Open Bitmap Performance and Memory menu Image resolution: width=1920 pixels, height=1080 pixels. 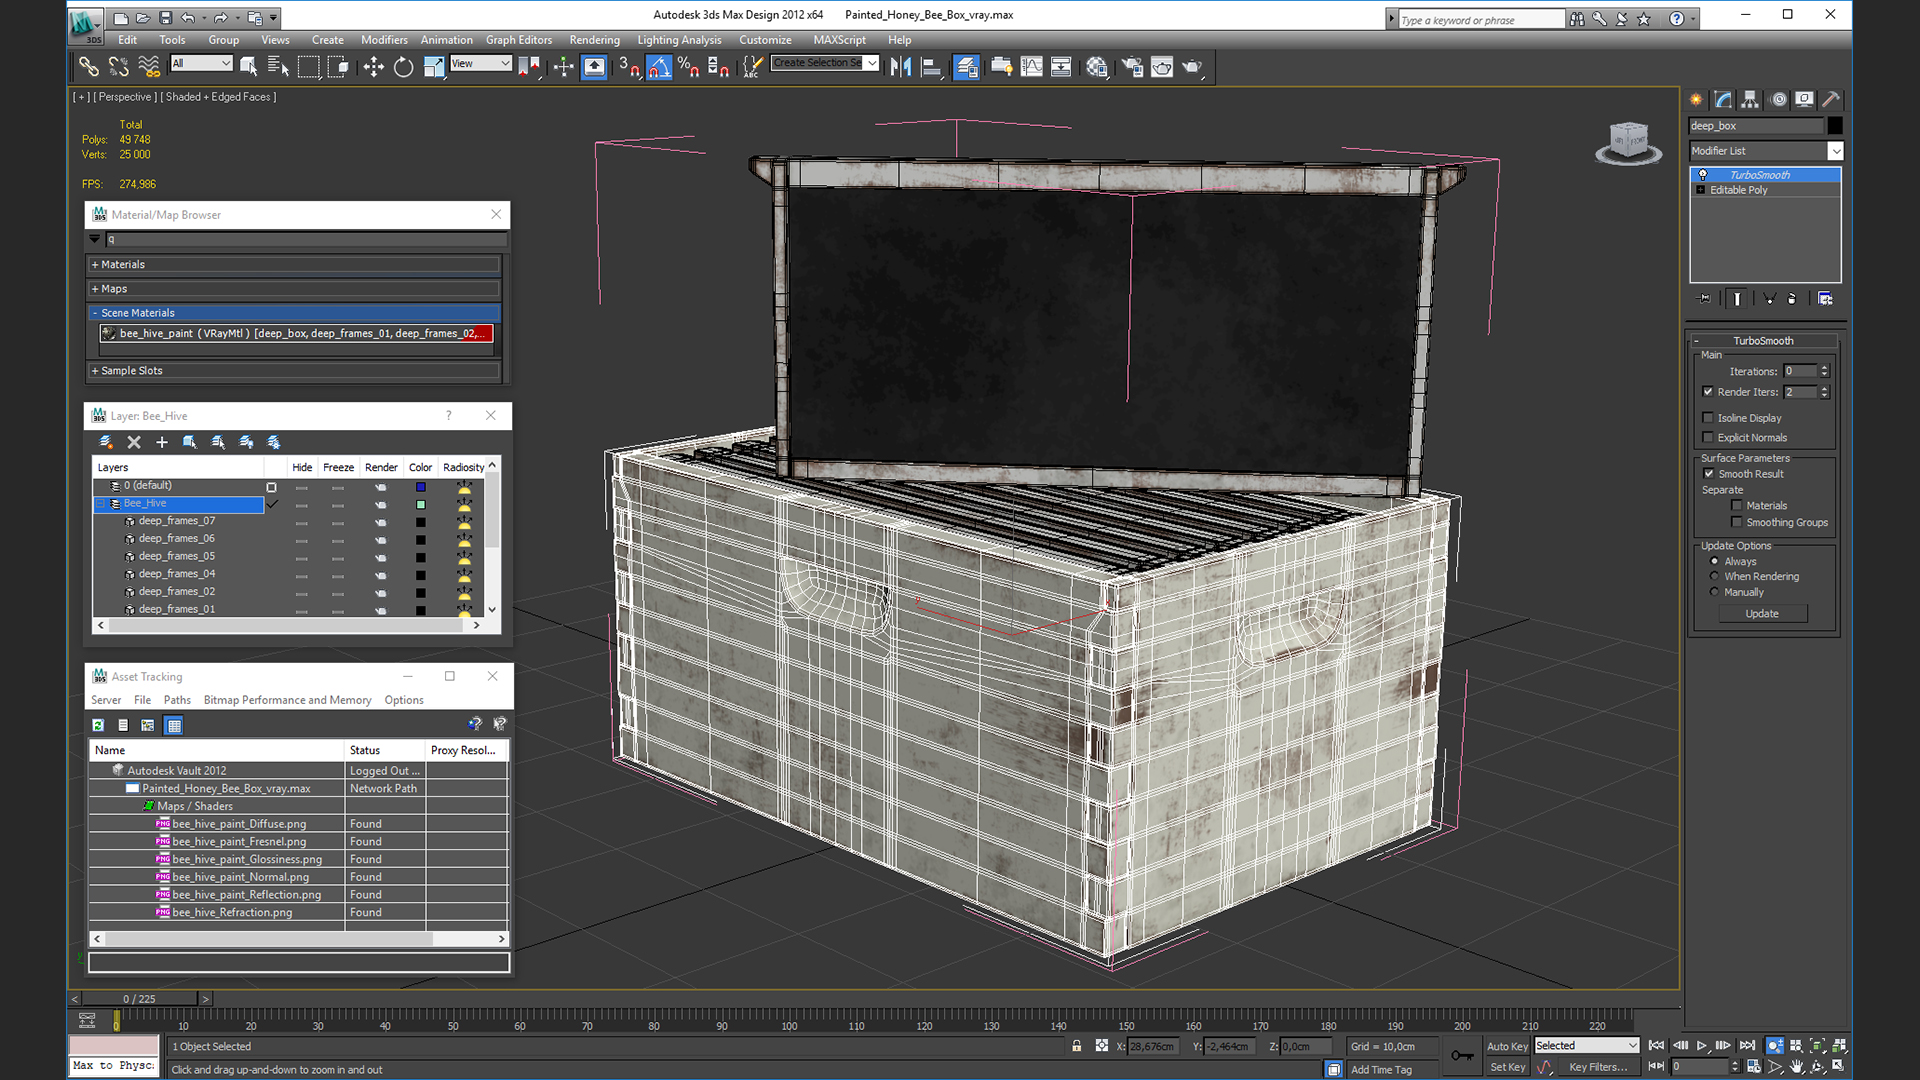pos(287,700)
